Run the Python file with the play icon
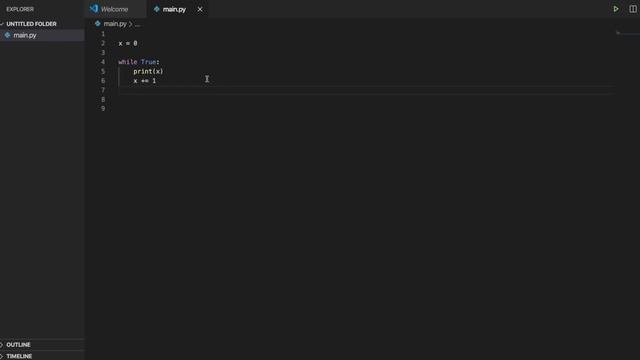 616,9
